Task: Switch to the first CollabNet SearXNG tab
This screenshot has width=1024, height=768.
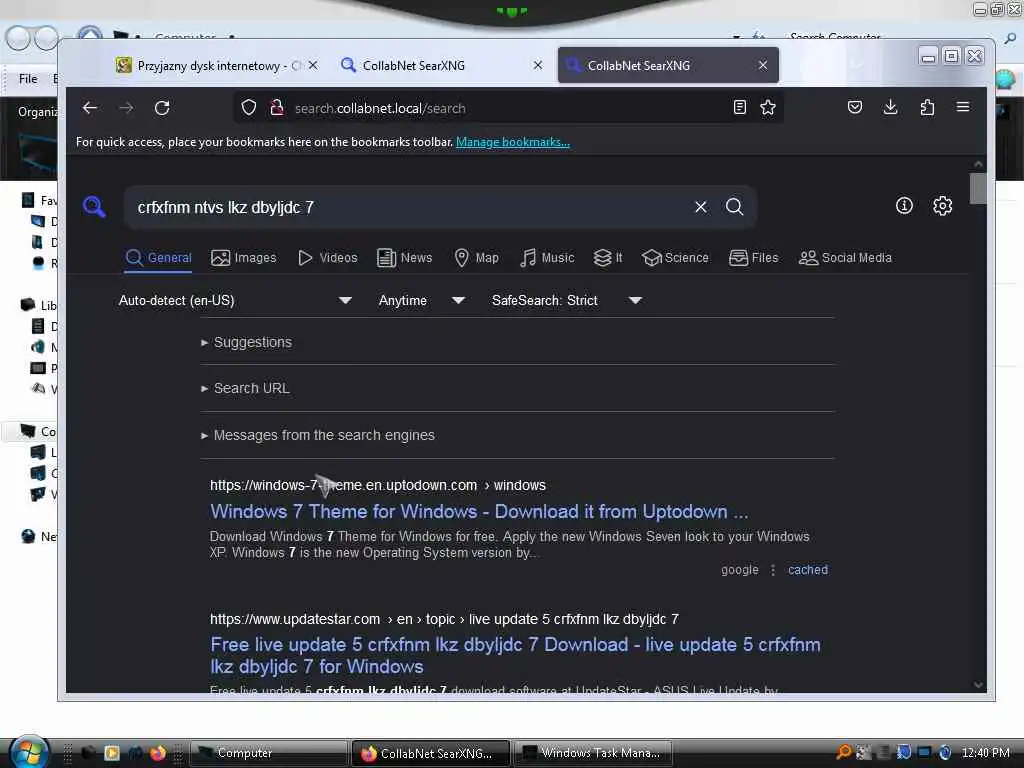Action: tap(441, 65)
